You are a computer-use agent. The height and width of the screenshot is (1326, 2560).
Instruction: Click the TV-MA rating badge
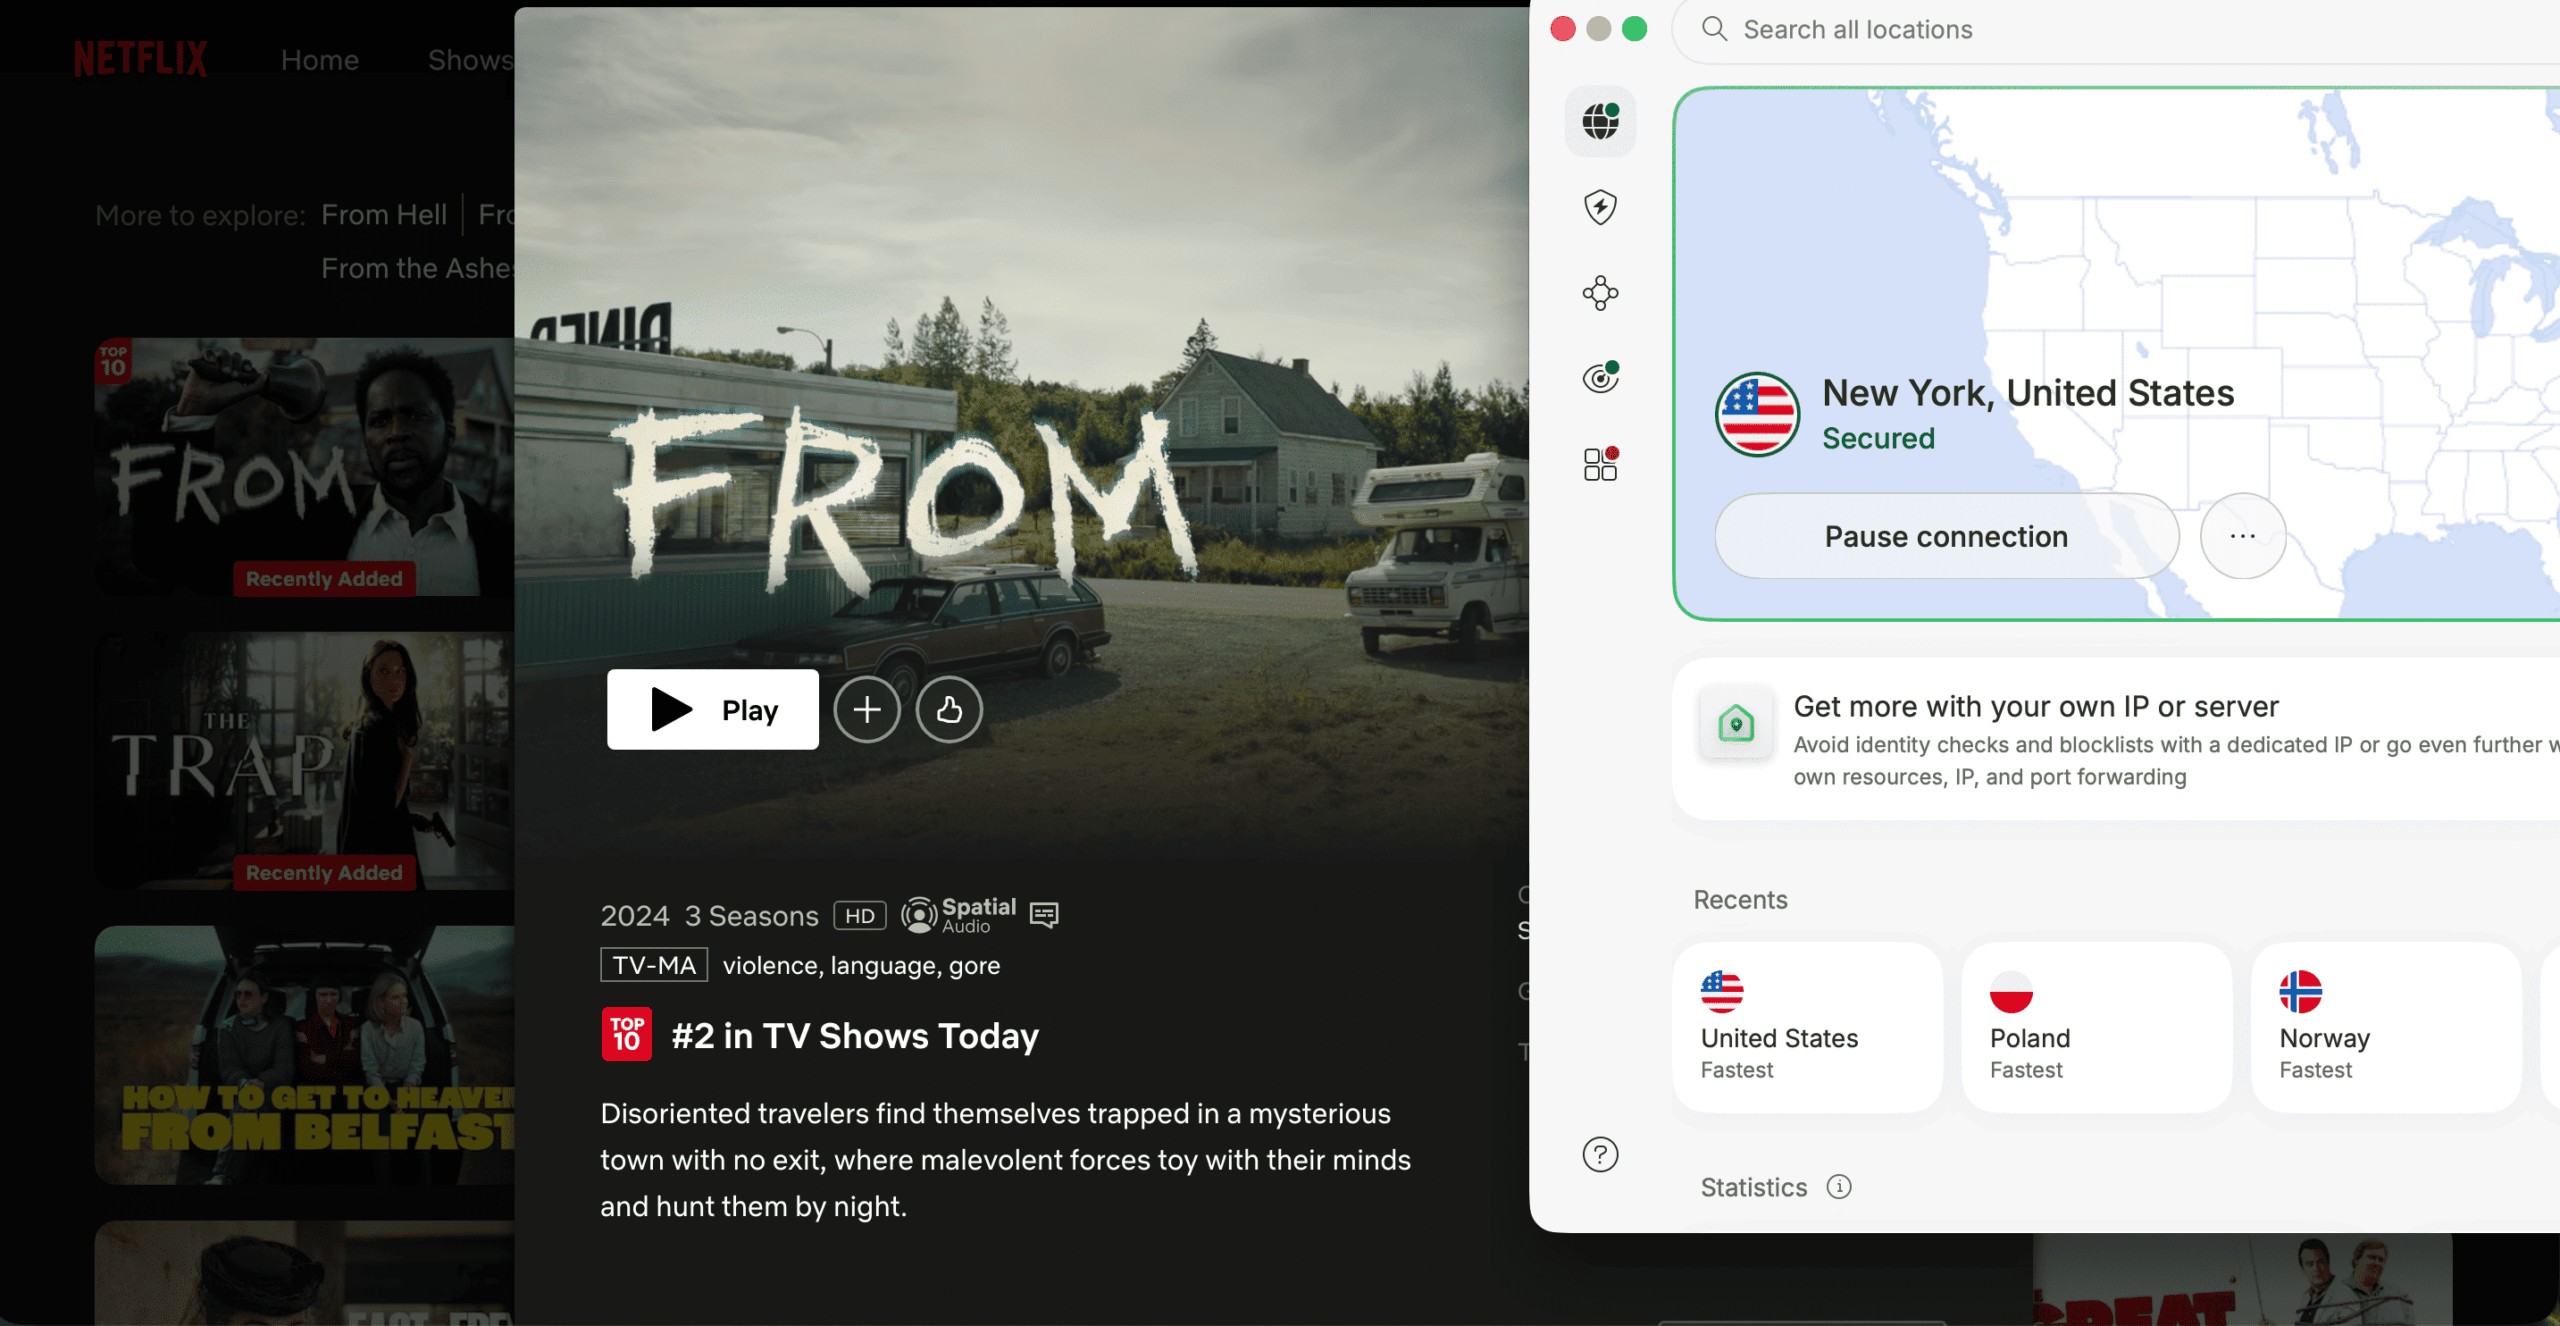click(x=654, y=965)
